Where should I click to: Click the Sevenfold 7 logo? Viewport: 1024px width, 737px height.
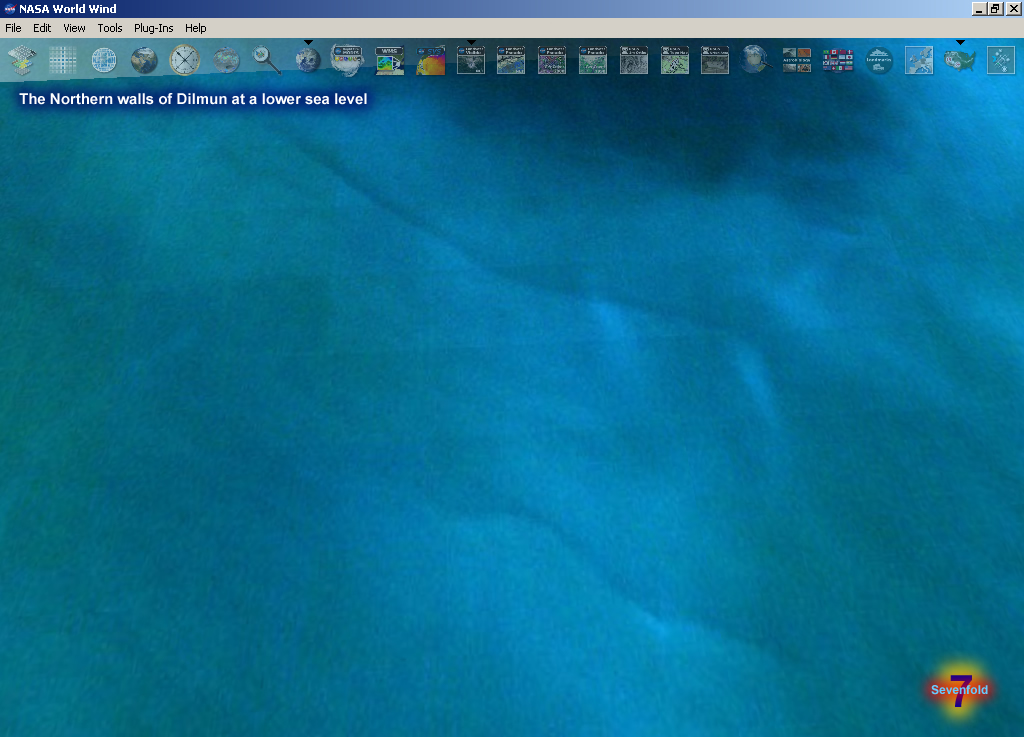(959, 690)
